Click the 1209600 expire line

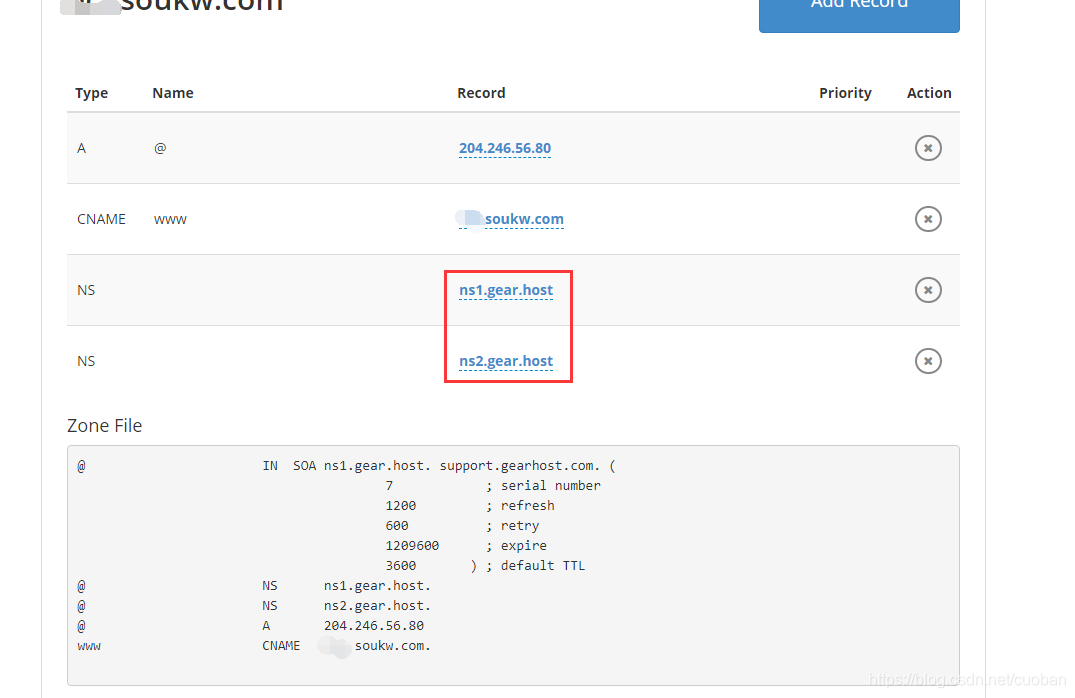(x=466, y=546)
